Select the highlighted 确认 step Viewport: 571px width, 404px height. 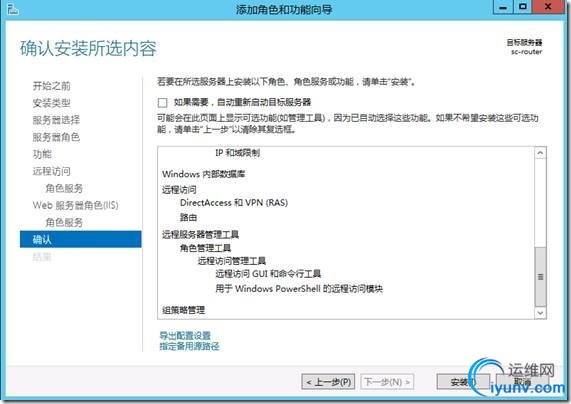pos(80,239)
